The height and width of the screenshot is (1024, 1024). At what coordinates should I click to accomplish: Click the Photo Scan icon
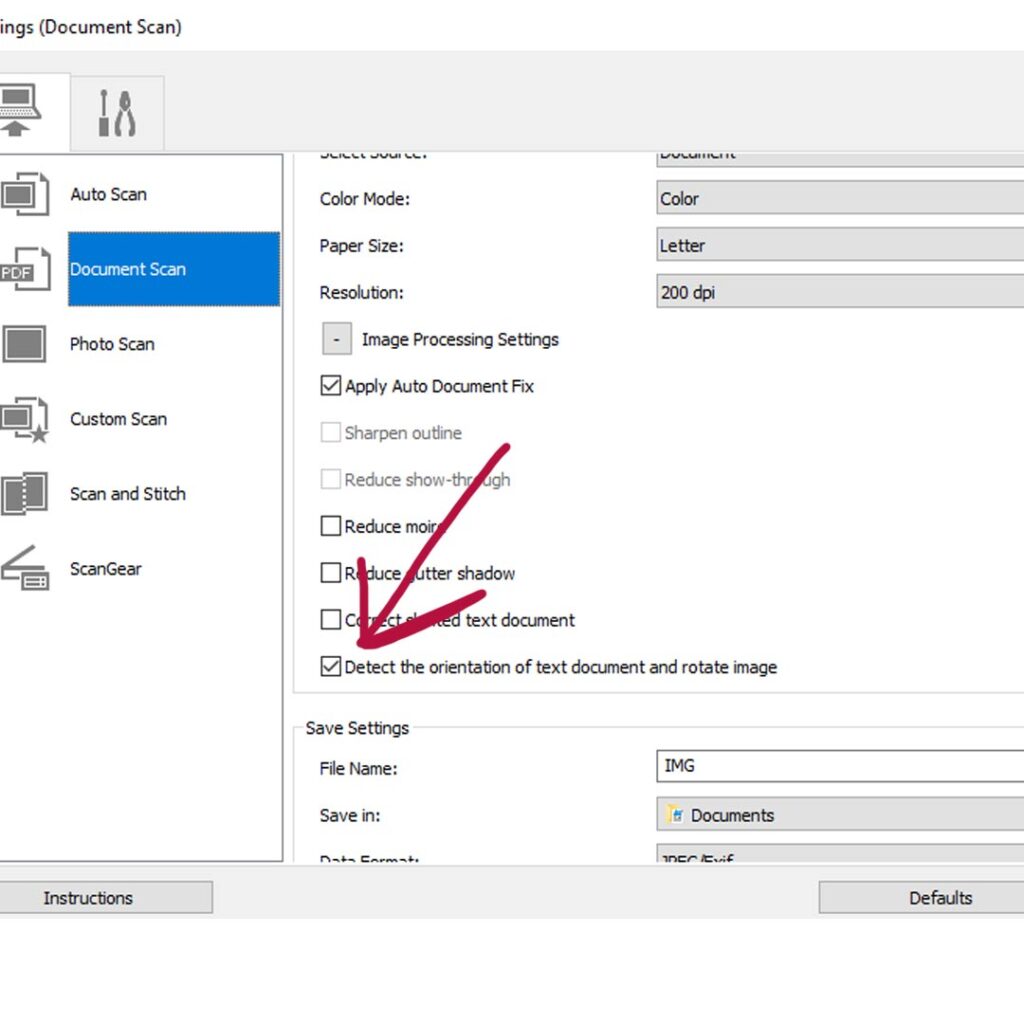point(24,344)
